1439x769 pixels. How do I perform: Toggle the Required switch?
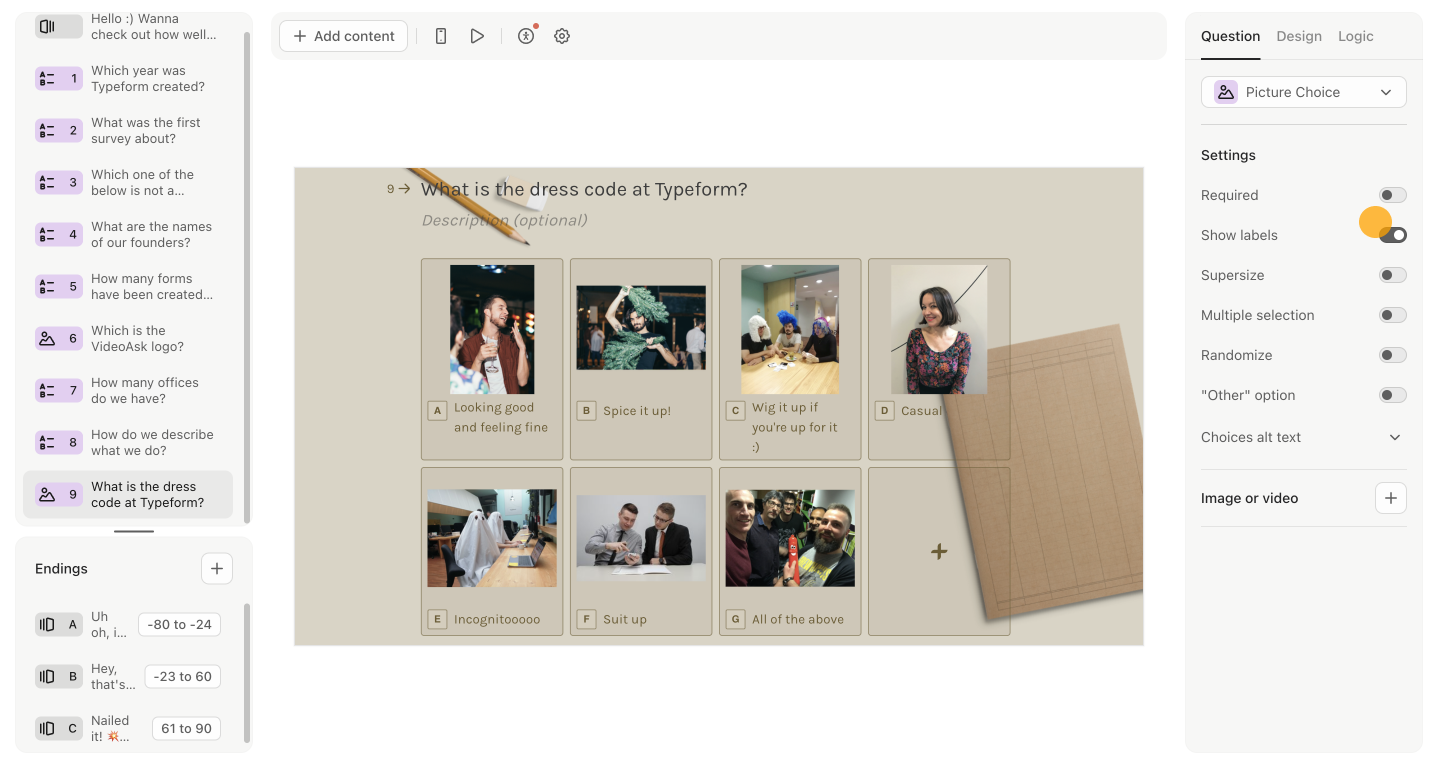pyautogui.click(x=1393, y=195)
